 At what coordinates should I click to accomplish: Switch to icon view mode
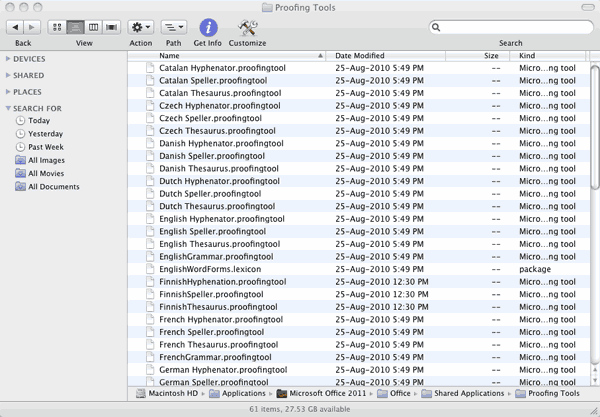[56, 27]
